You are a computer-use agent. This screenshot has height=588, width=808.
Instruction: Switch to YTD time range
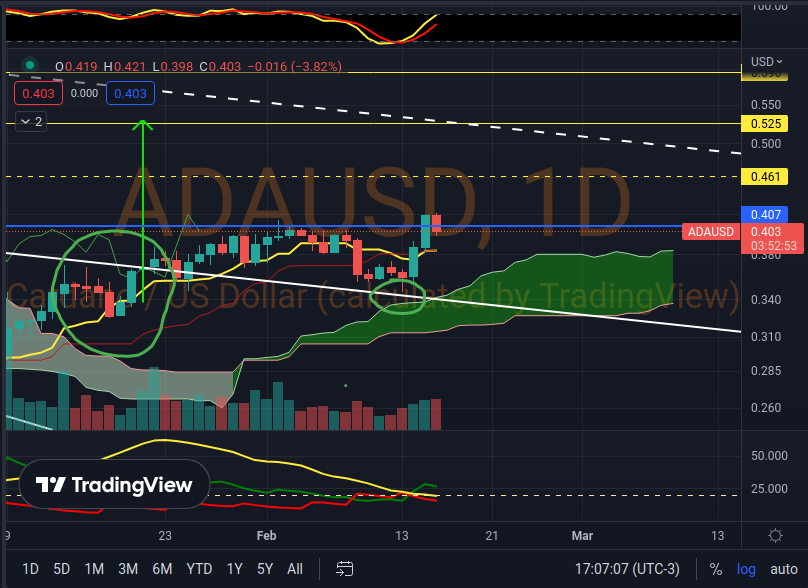tap(199, 569)
